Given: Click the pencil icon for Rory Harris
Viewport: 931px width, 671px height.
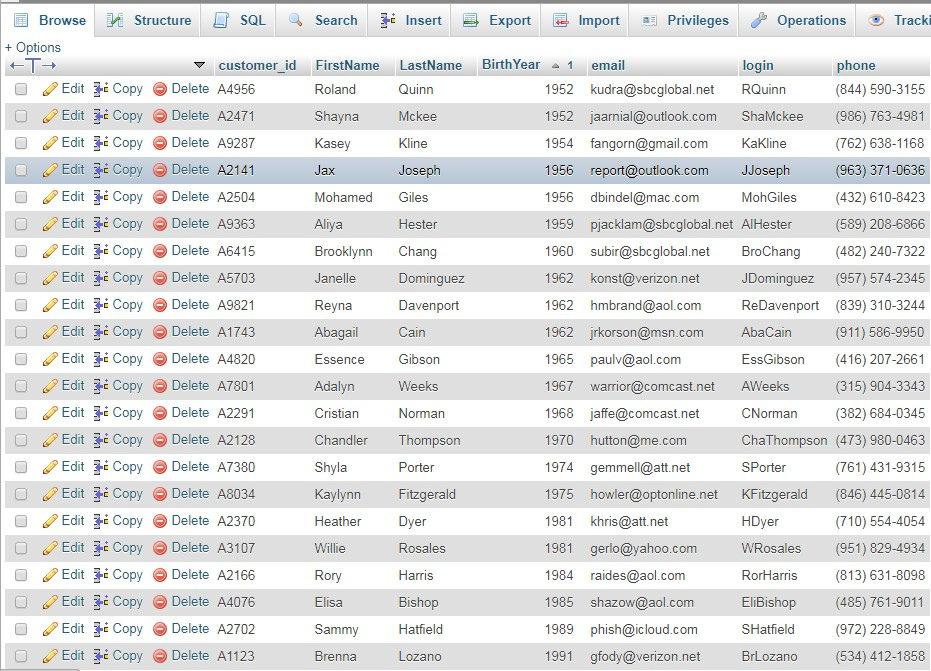Looking at the screenshot, I should (x=50, y=575).
